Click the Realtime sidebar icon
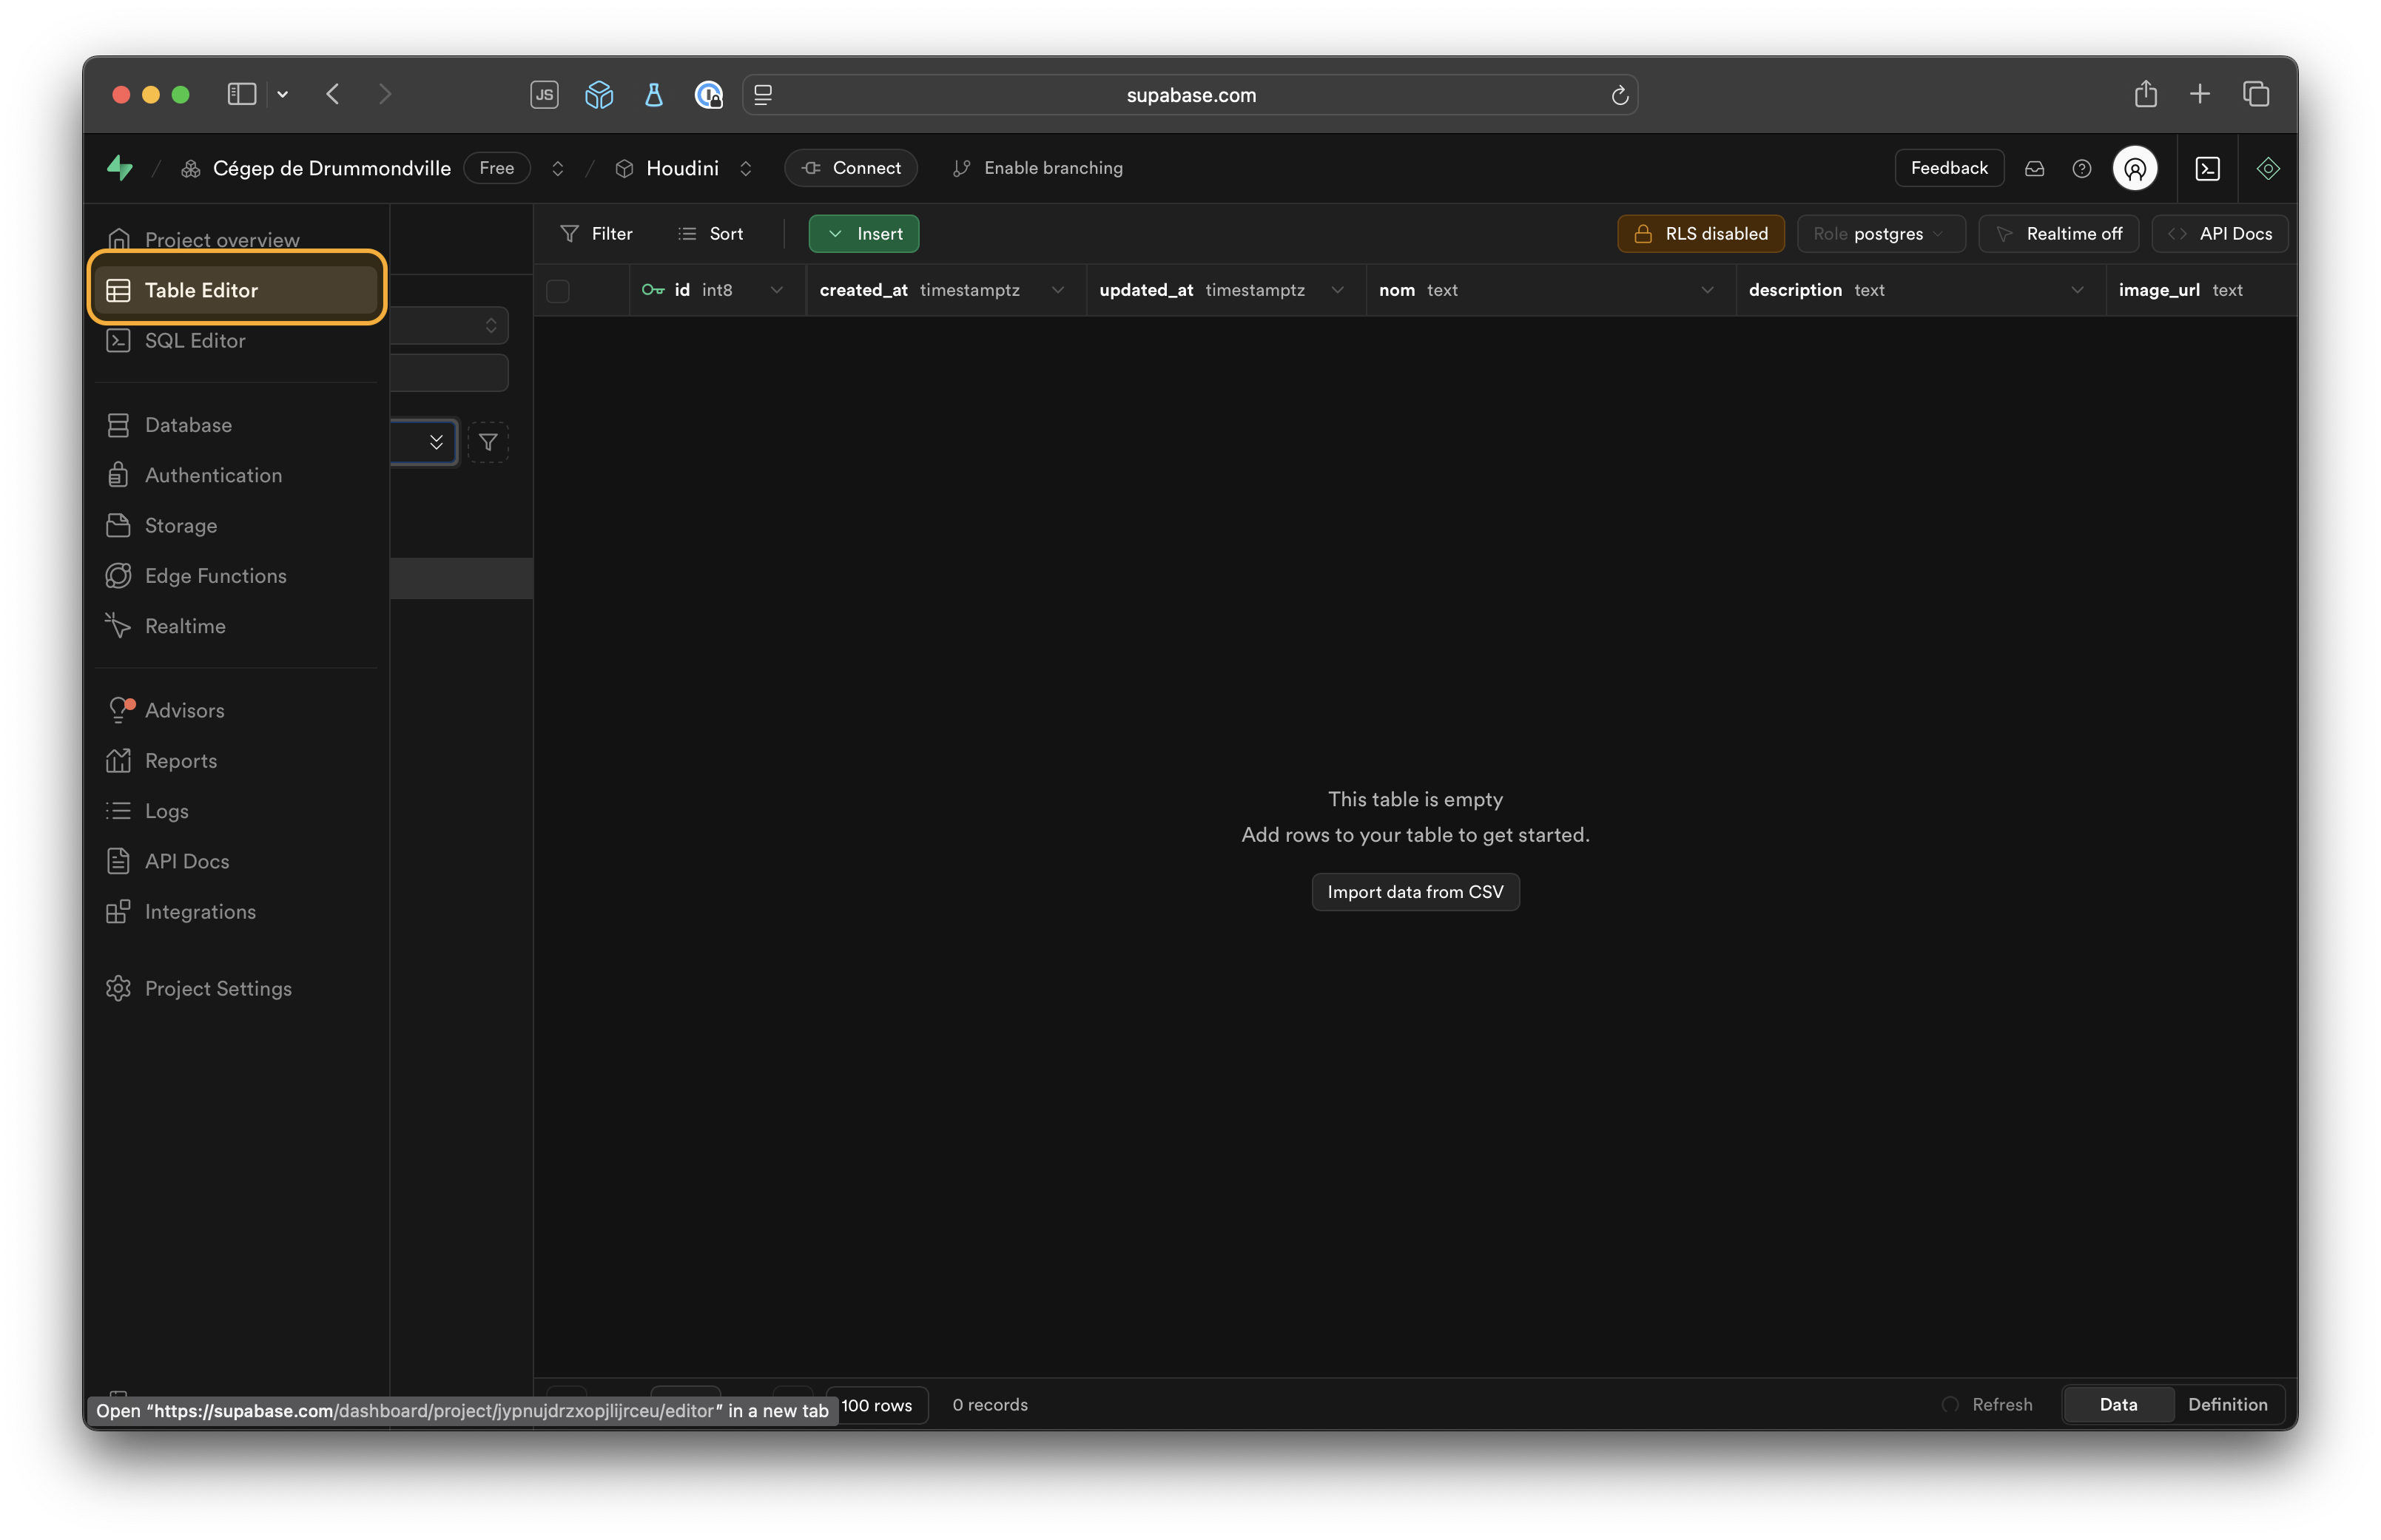Screen dimensions: 2381x1540 click(118, 626)
